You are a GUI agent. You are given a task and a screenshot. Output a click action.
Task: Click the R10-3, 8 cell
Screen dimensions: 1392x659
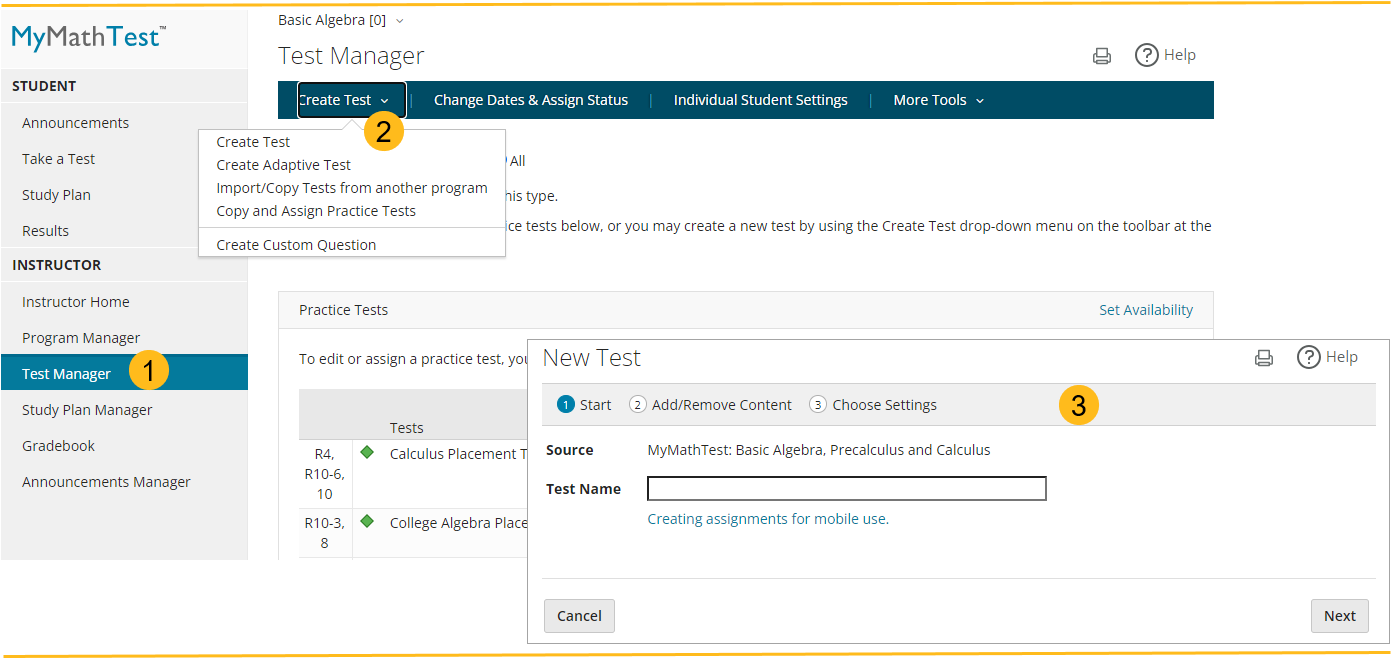pyautogui.click(x=325, y=532)
